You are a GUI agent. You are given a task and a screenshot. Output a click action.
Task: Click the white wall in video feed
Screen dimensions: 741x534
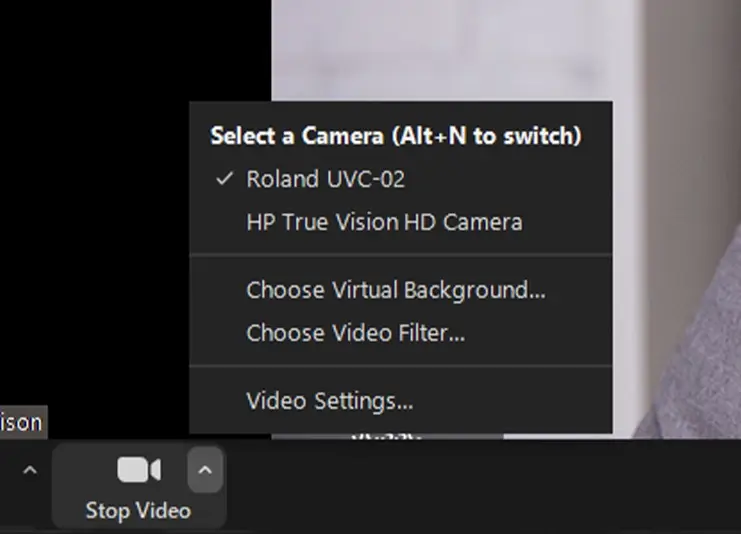click(x=450, y=50)
